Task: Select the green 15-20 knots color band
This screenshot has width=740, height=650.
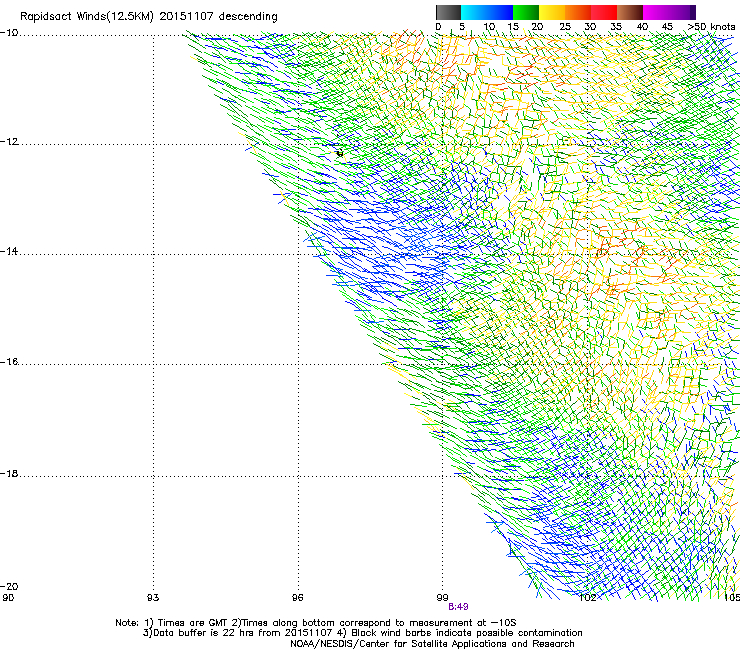Action: [x=526, y=12]
